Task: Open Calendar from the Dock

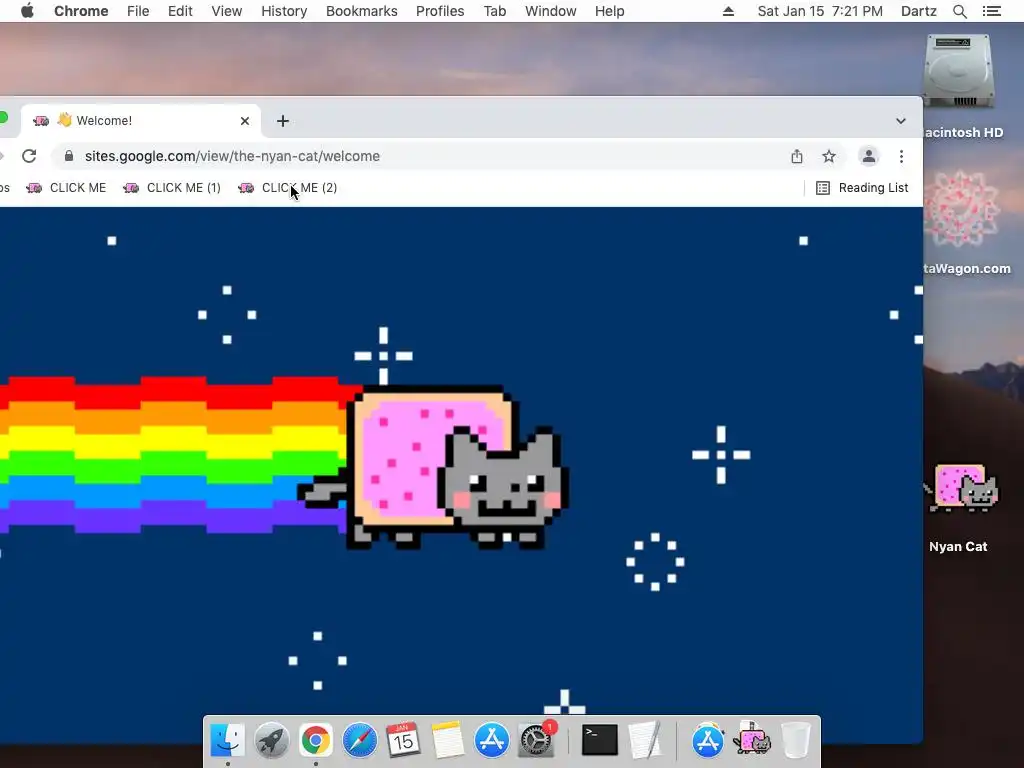Action: click(403, 741)
